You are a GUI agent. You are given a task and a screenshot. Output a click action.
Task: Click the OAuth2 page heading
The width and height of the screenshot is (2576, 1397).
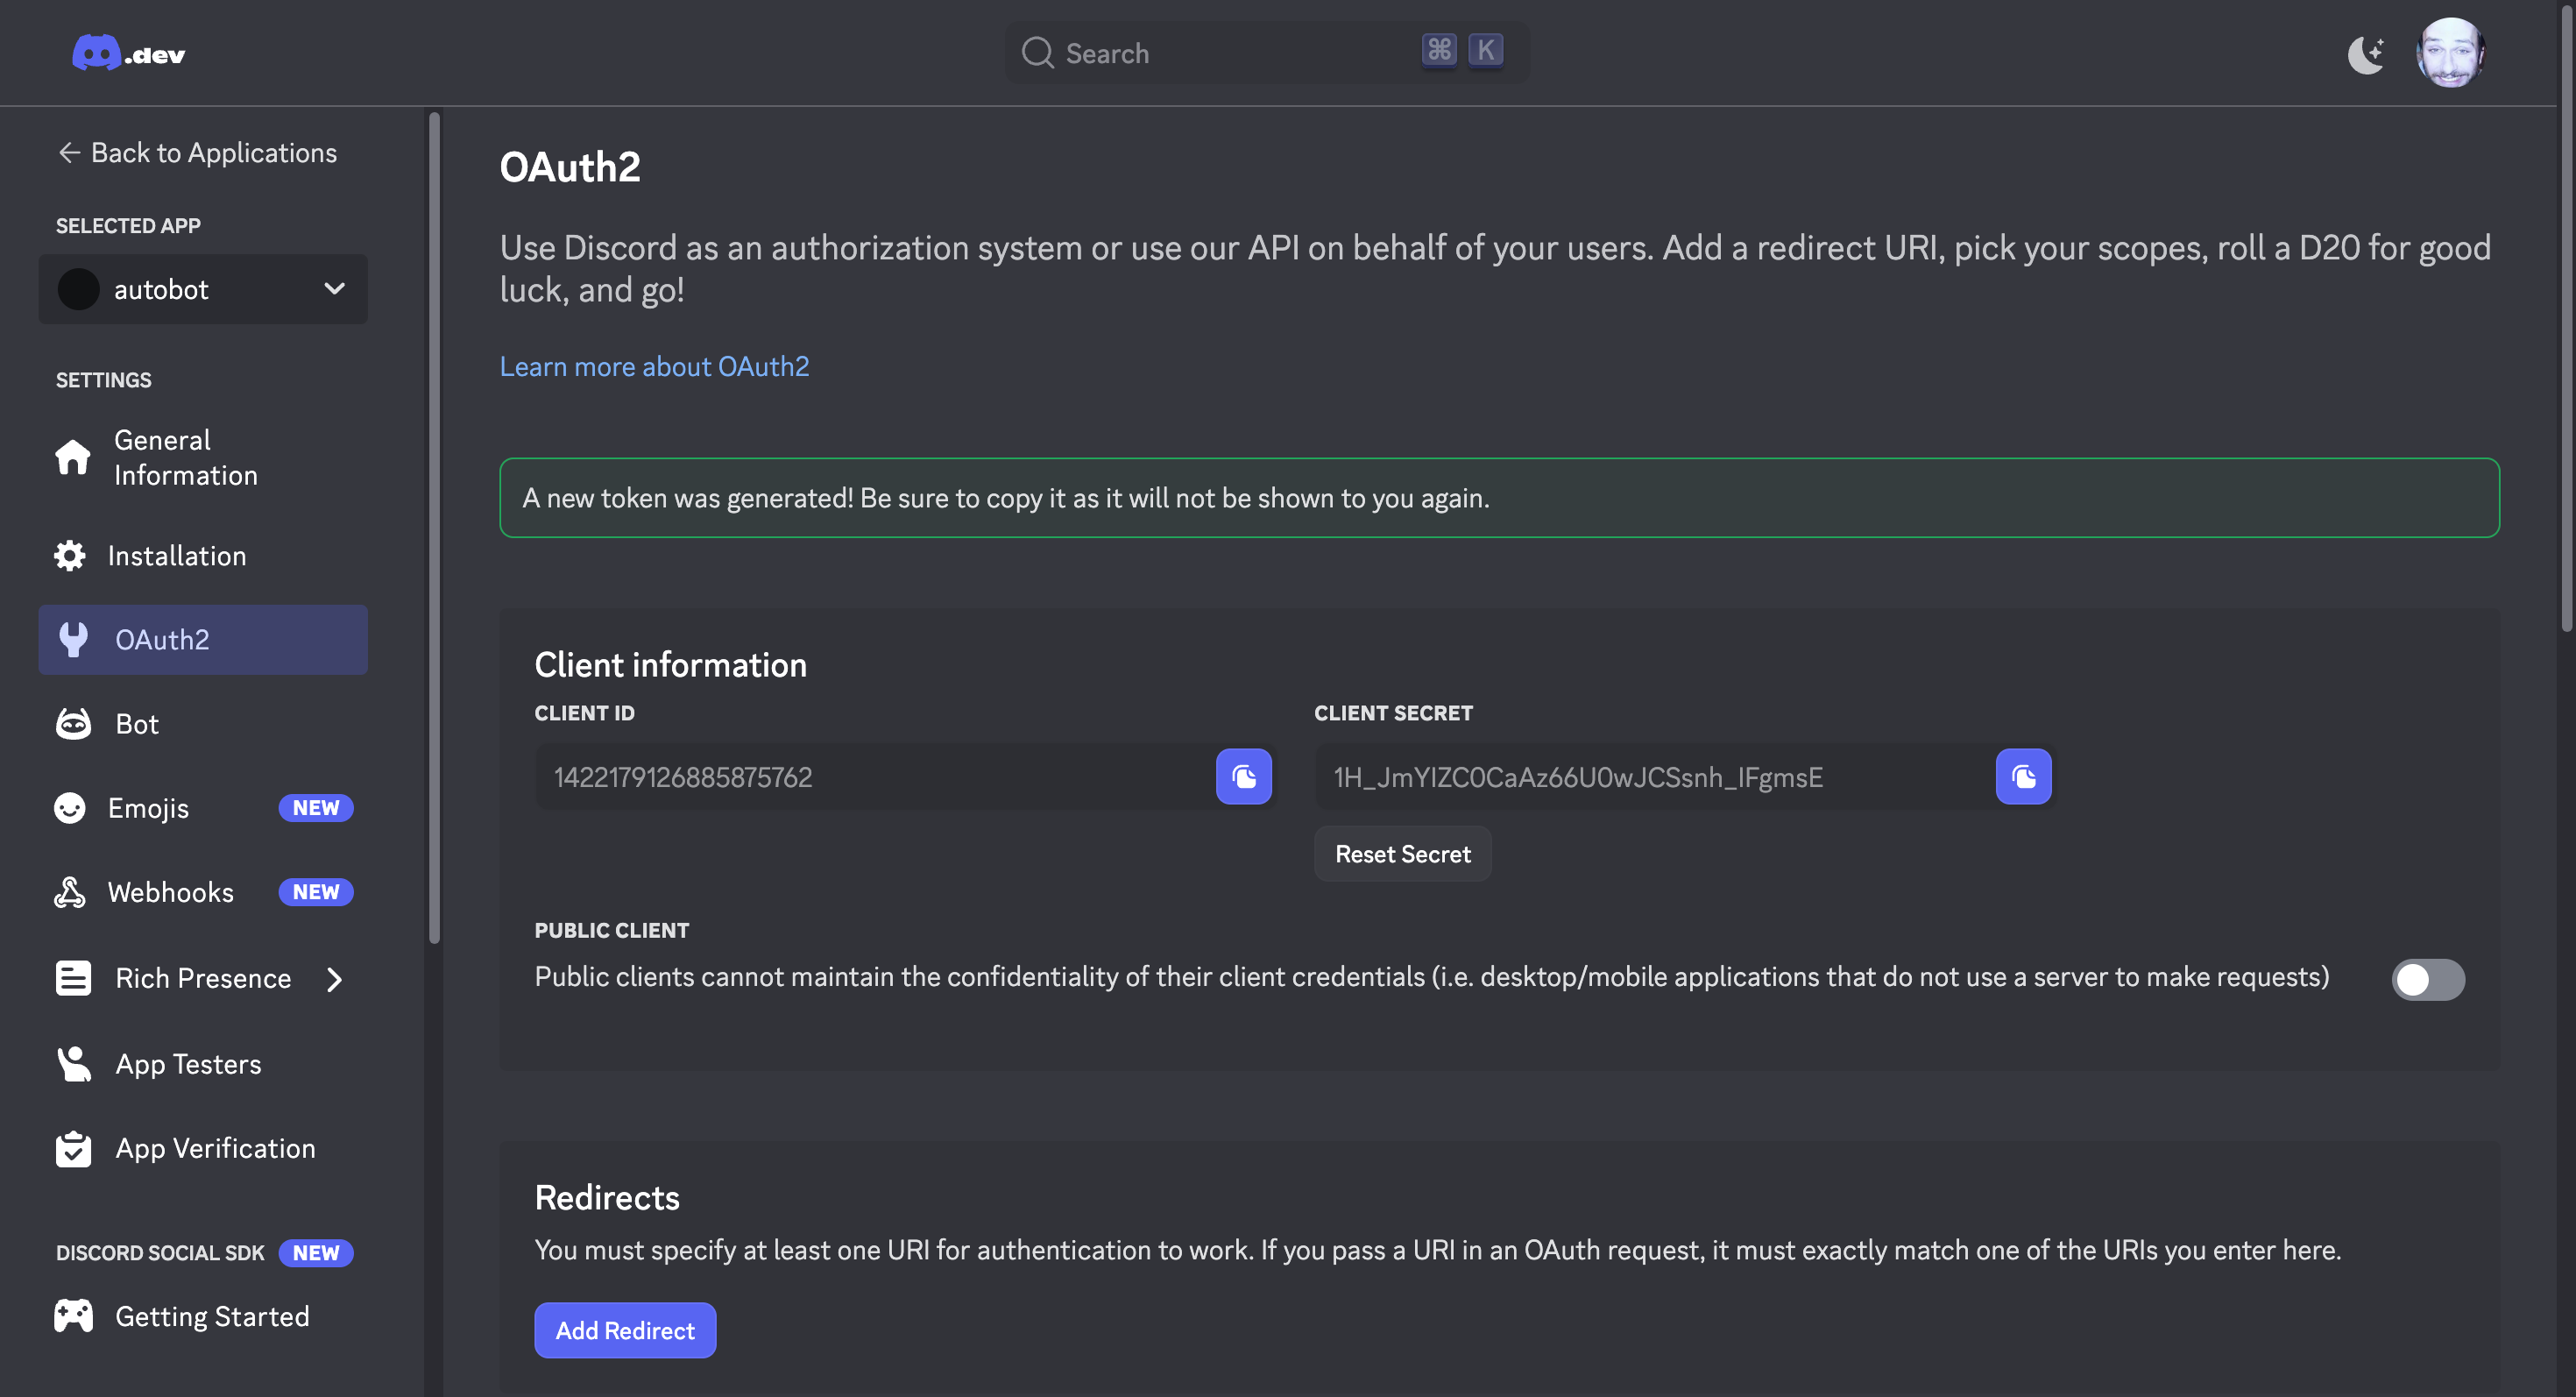(x=570, y=166)
